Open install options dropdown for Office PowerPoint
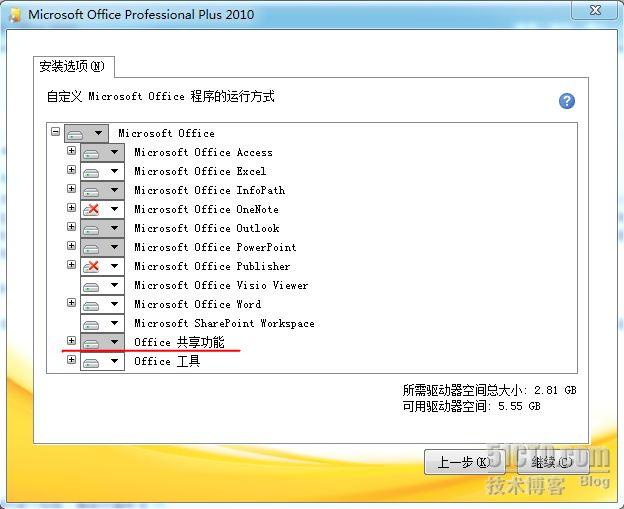Viewport: 624px width, 509px height. [x=102, y=248]
